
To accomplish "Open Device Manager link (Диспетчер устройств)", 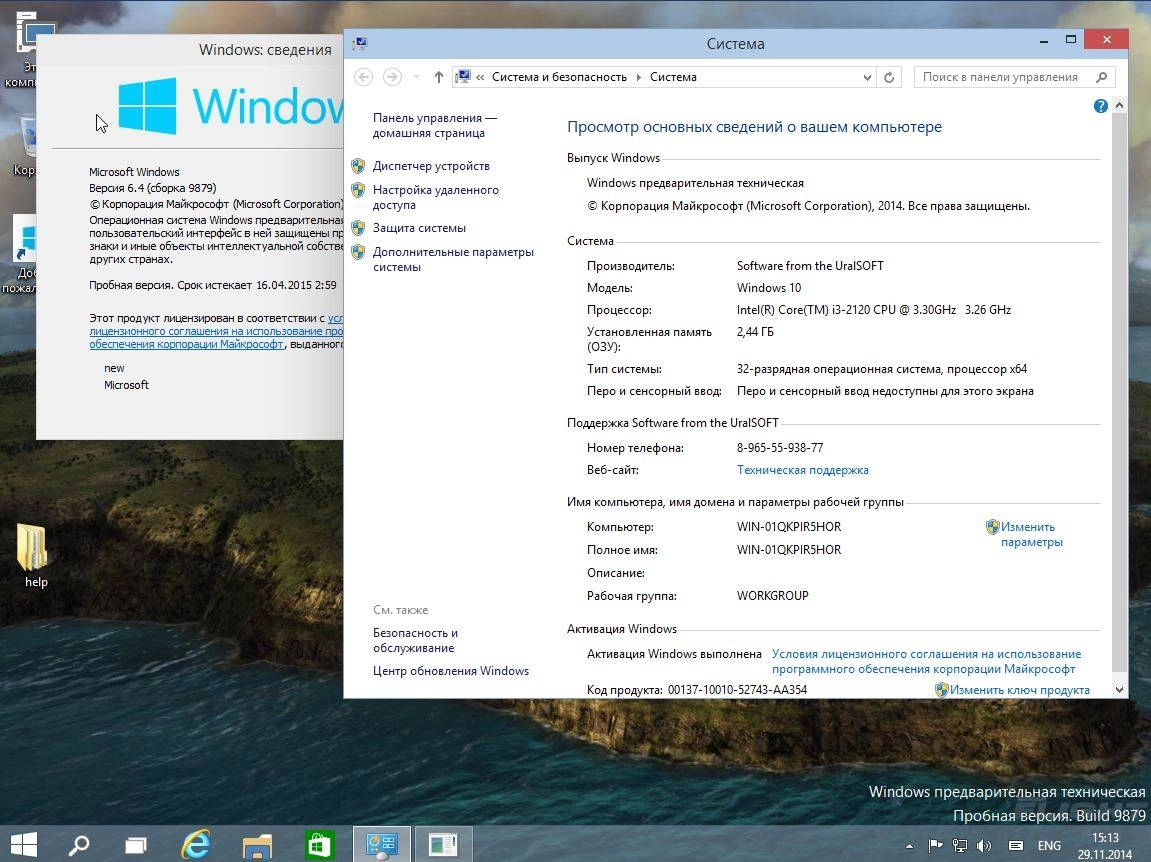I will pyautogui.click(x=431, y=166).
